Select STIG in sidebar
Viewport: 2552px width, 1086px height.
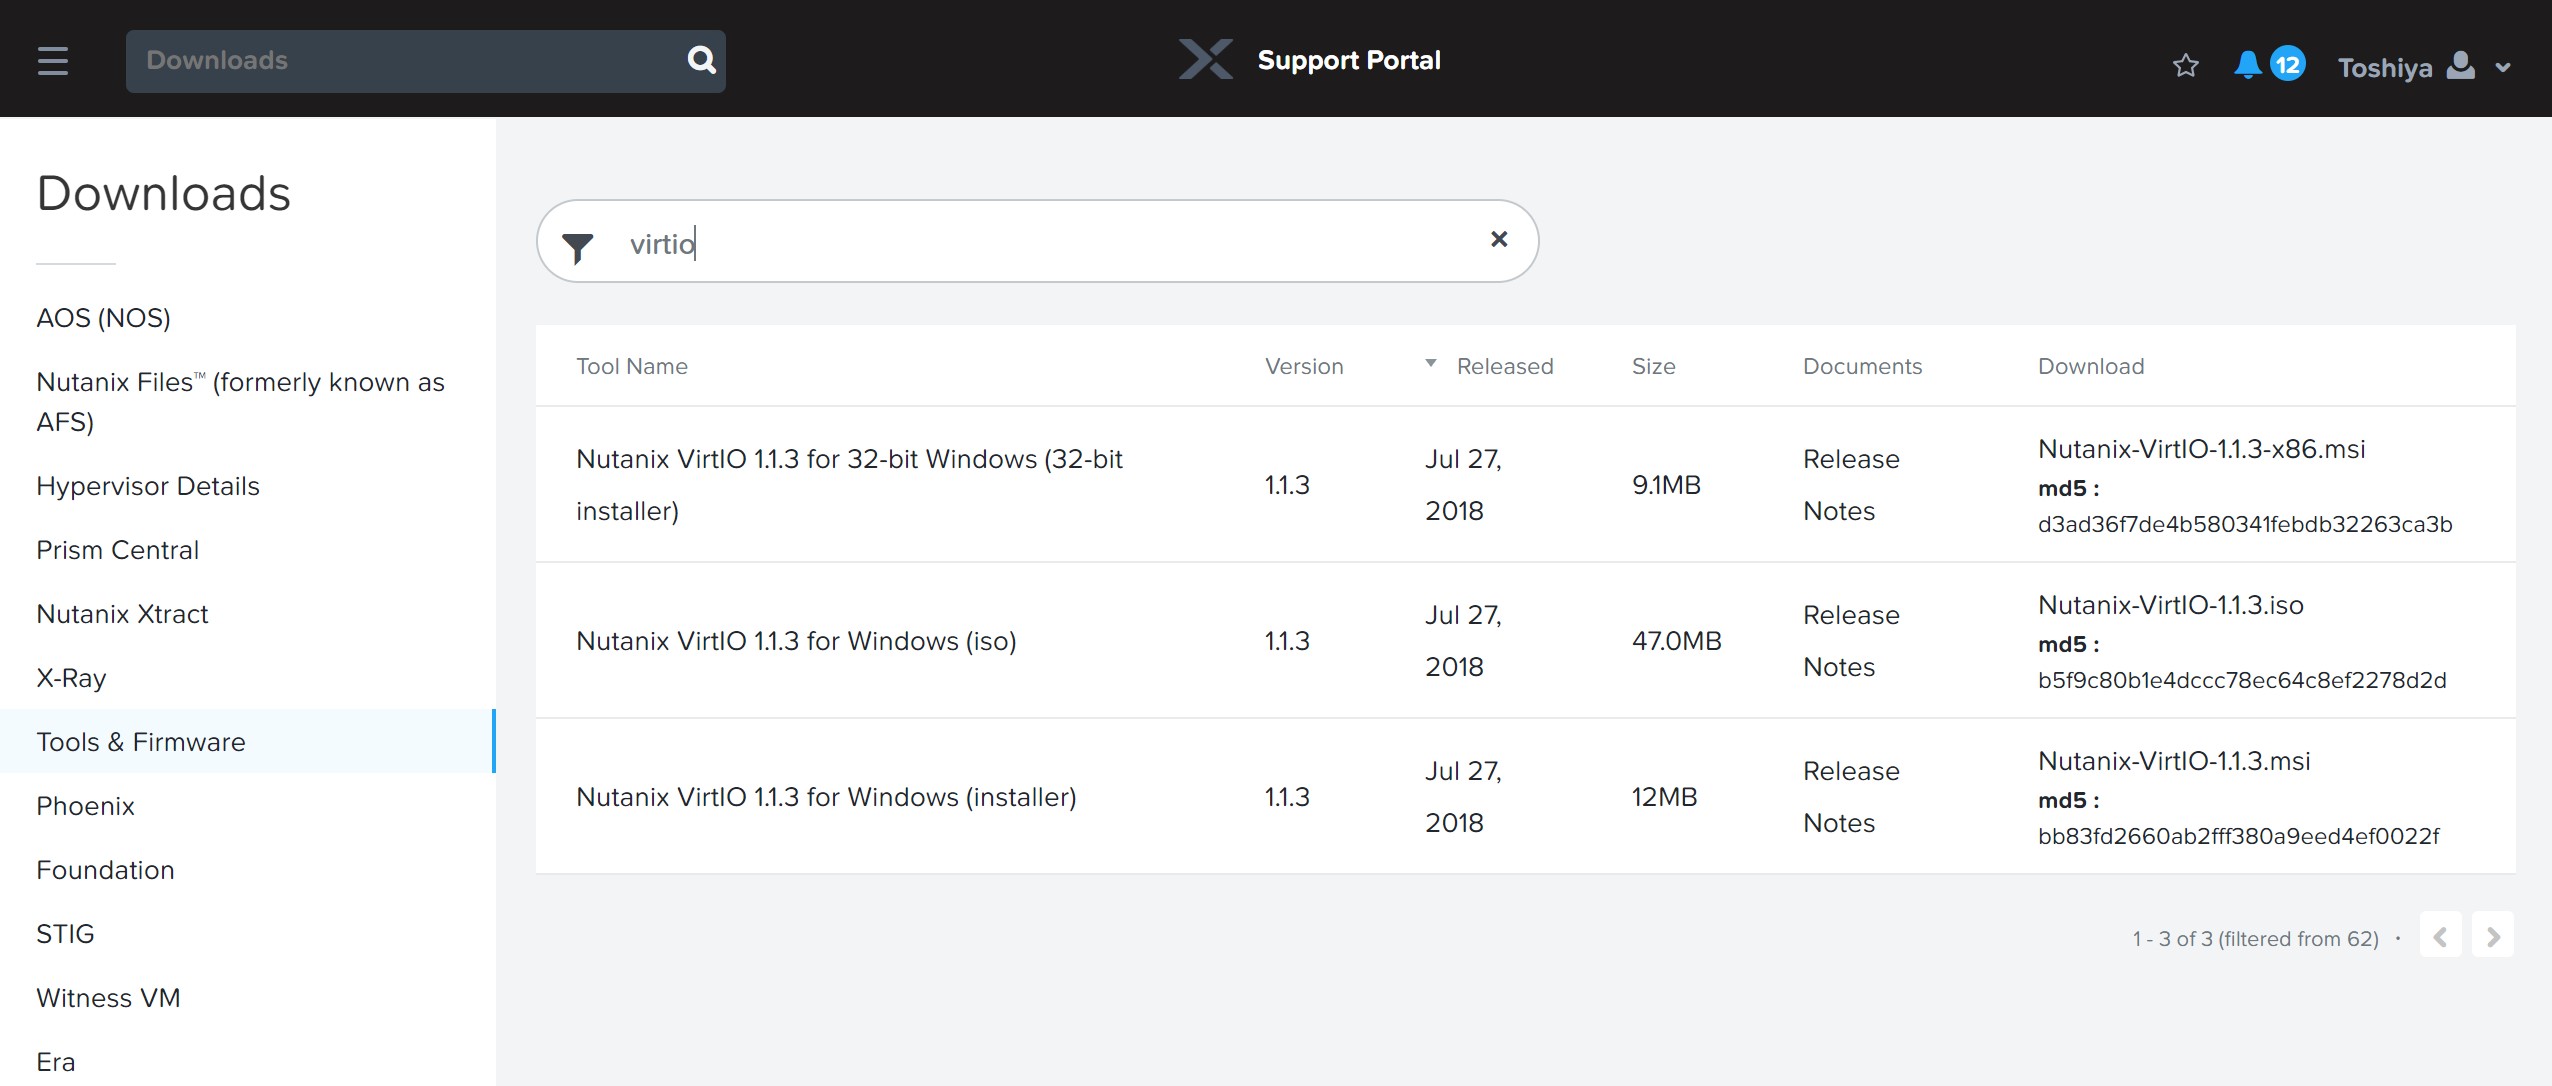(65, 934)
